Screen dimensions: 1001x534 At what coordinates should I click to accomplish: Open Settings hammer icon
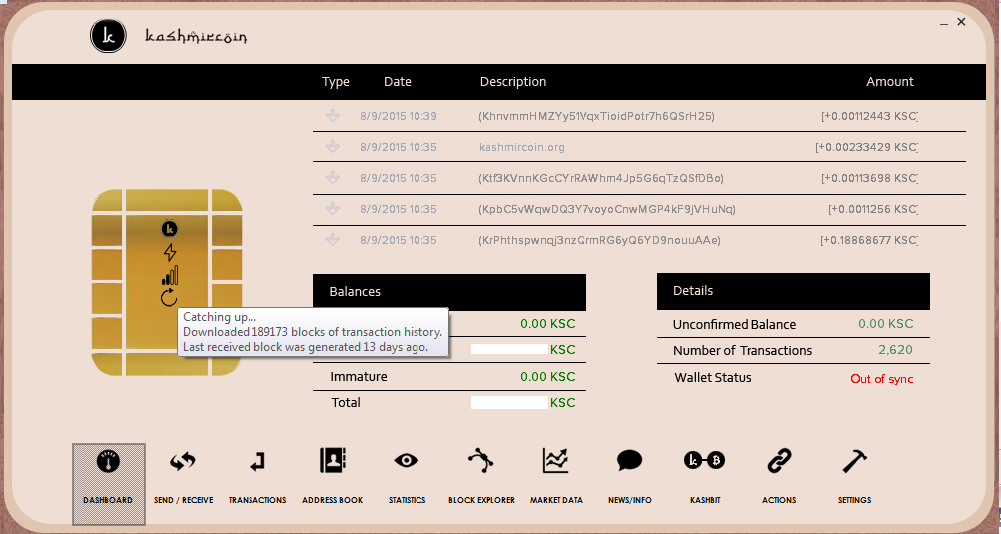tap(854, 476)
